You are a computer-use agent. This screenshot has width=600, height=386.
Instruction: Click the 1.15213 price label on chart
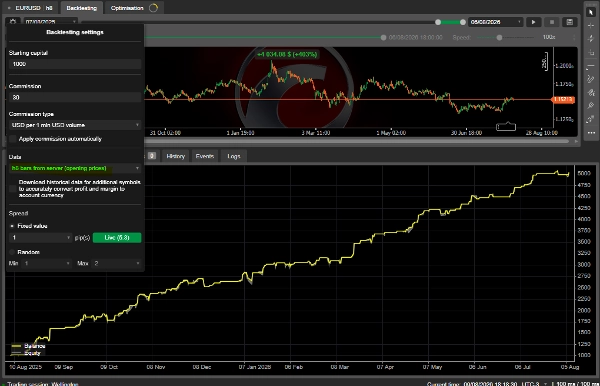point(563,99)
